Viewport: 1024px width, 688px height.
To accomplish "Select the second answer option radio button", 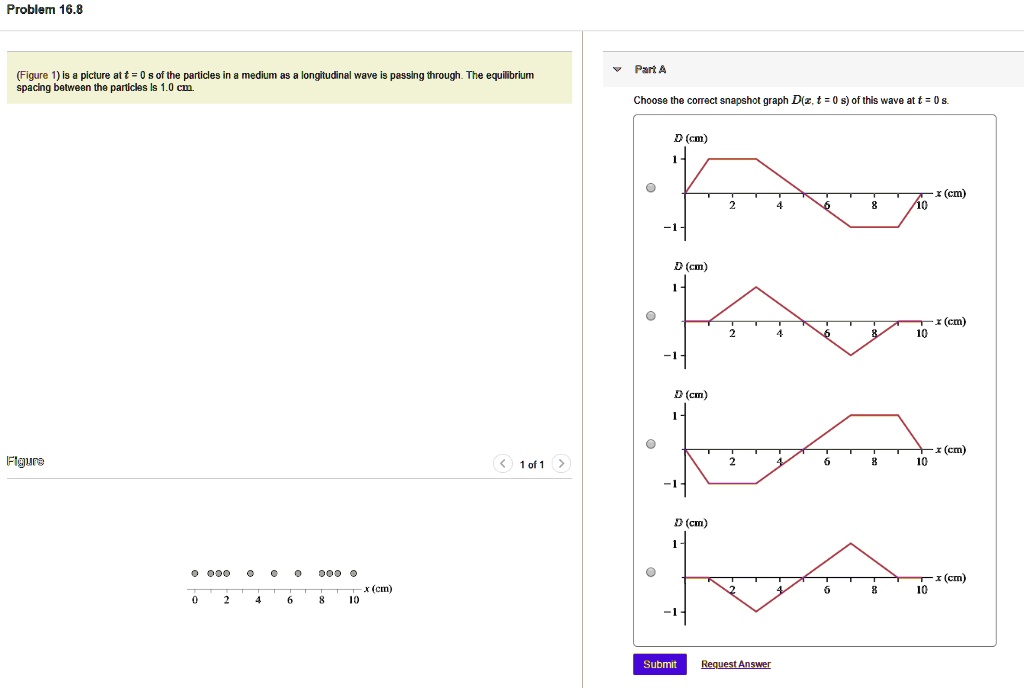I will coord(651,315).
